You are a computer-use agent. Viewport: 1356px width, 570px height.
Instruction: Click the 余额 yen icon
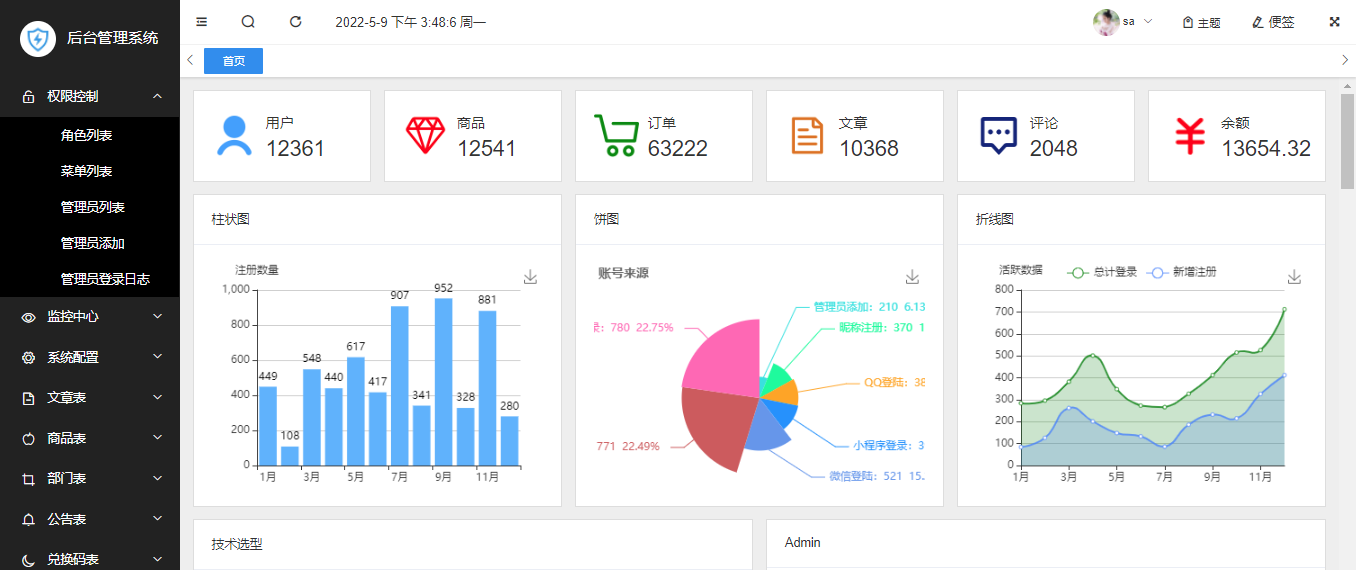click(x=1189, y=136)
